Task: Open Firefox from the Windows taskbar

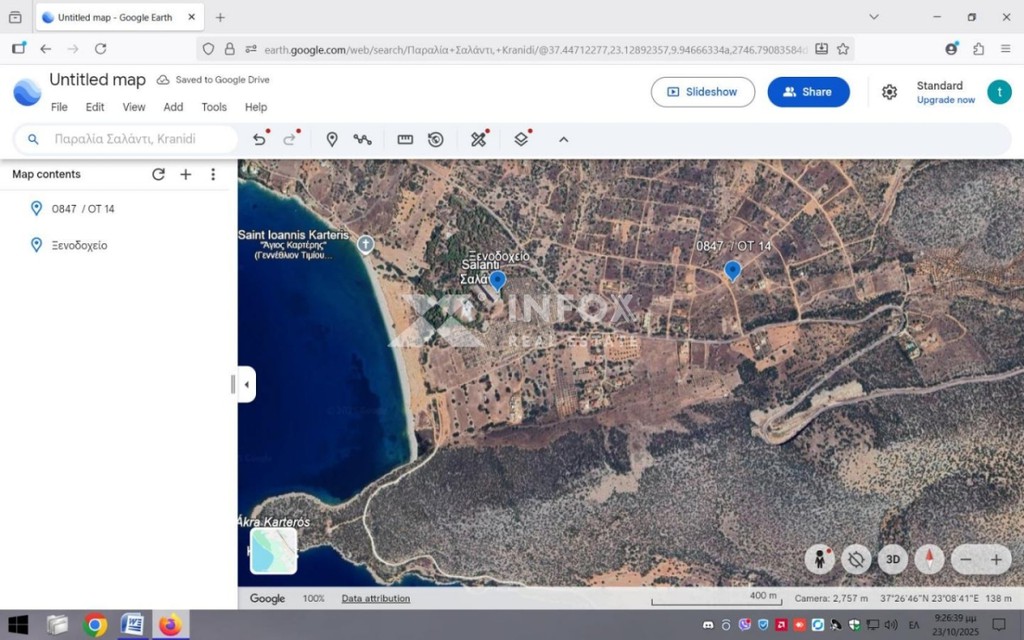Action: 170,625
